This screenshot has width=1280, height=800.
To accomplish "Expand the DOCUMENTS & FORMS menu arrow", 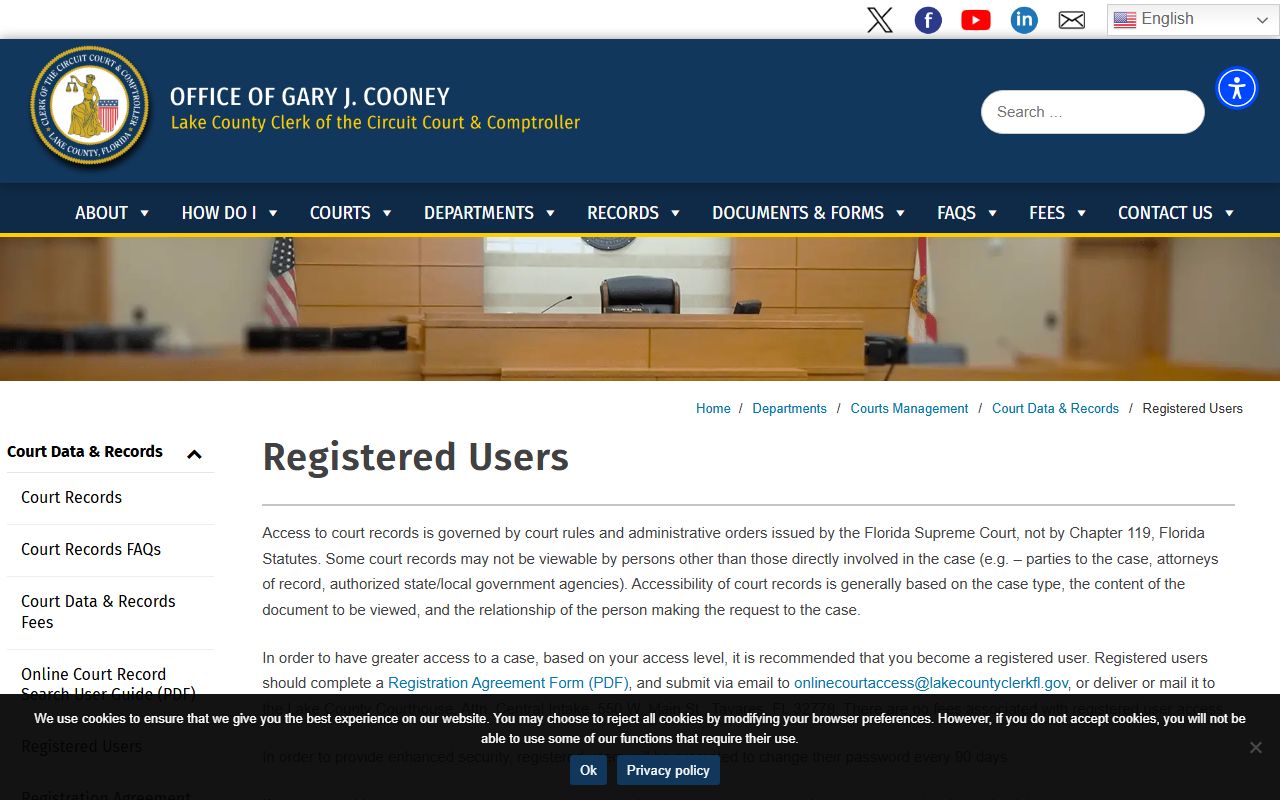I will (901, 213).
